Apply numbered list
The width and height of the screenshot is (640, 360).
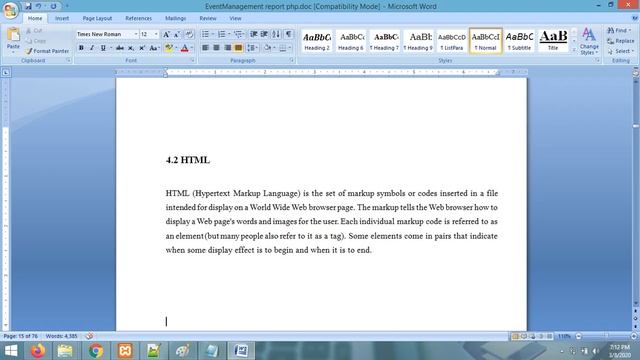pos(222,34)
